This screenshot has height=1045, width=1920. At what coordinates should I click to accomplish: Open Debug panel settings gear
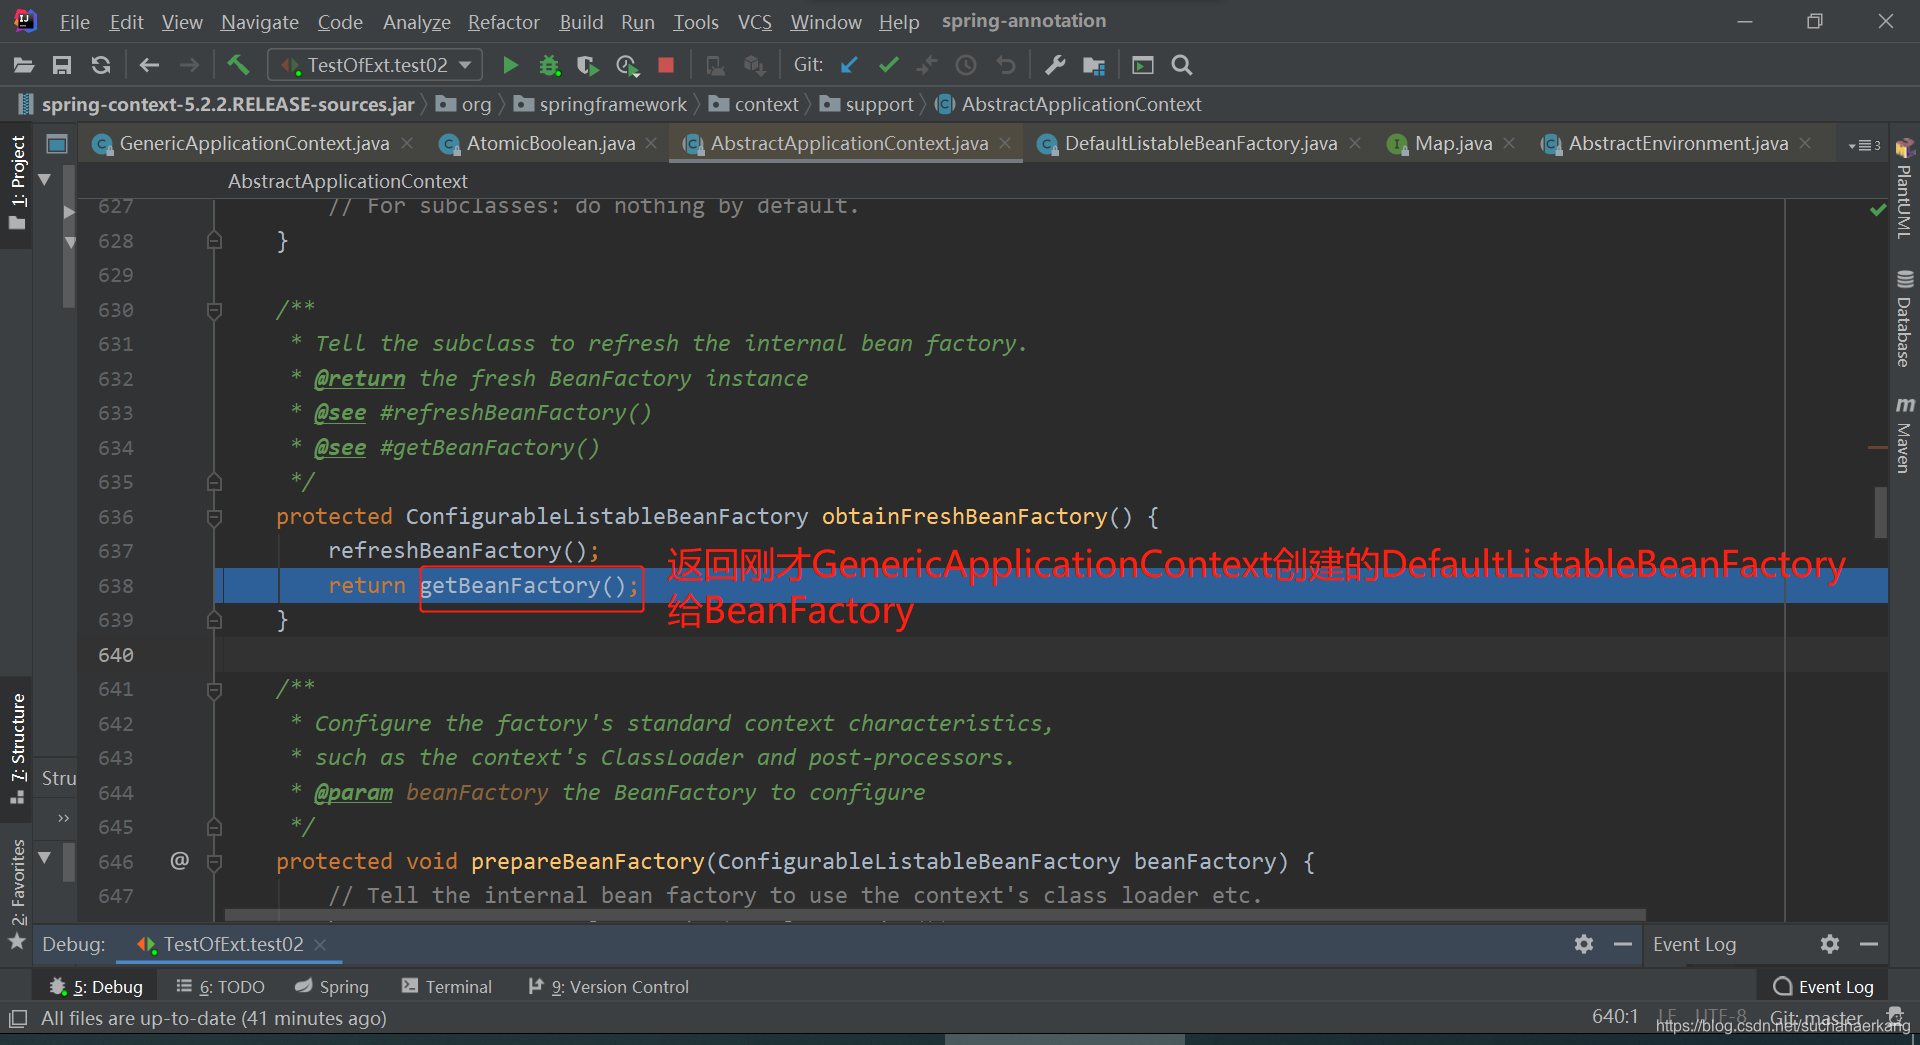click(x=1584, y=944)
